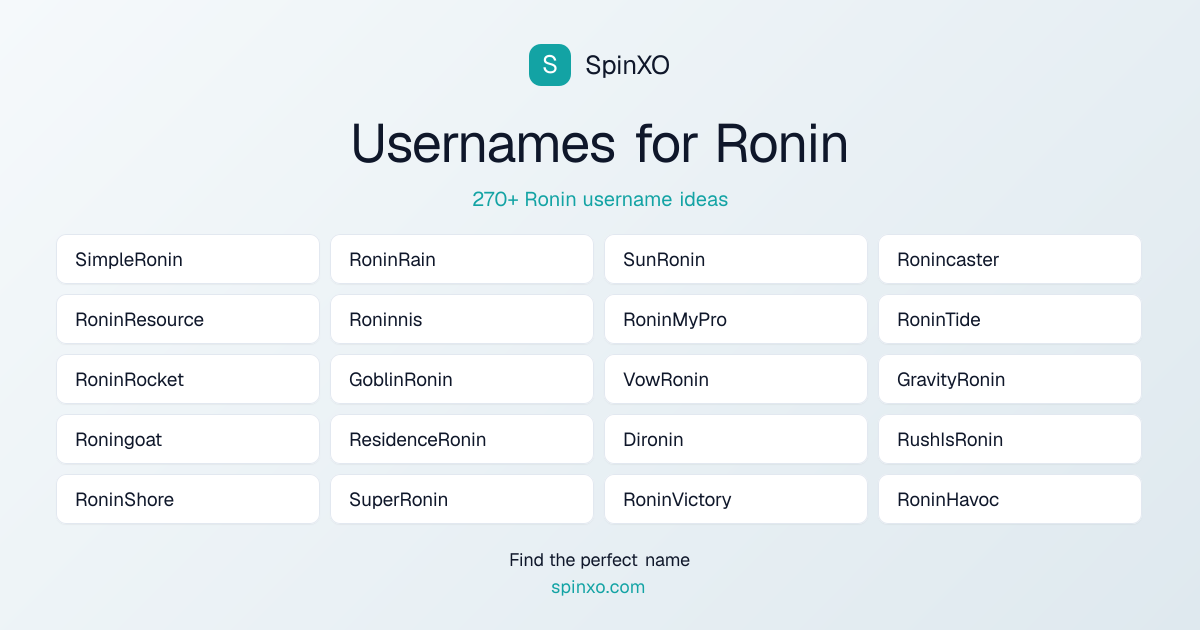
Task: Click the SpinXO brand name text
Action: pyautogui.click(x=627, y=66)
